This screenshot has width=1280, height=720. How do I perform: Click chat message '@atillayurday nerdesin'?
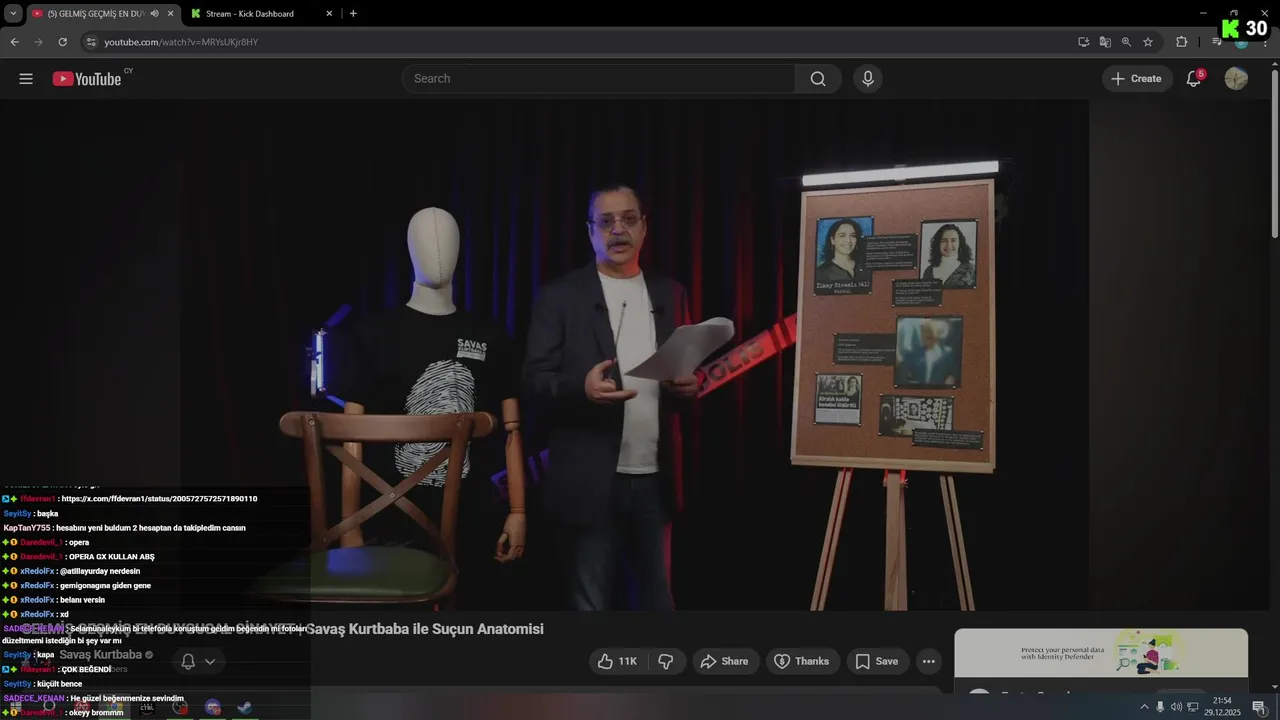click(x=100, y=571)
